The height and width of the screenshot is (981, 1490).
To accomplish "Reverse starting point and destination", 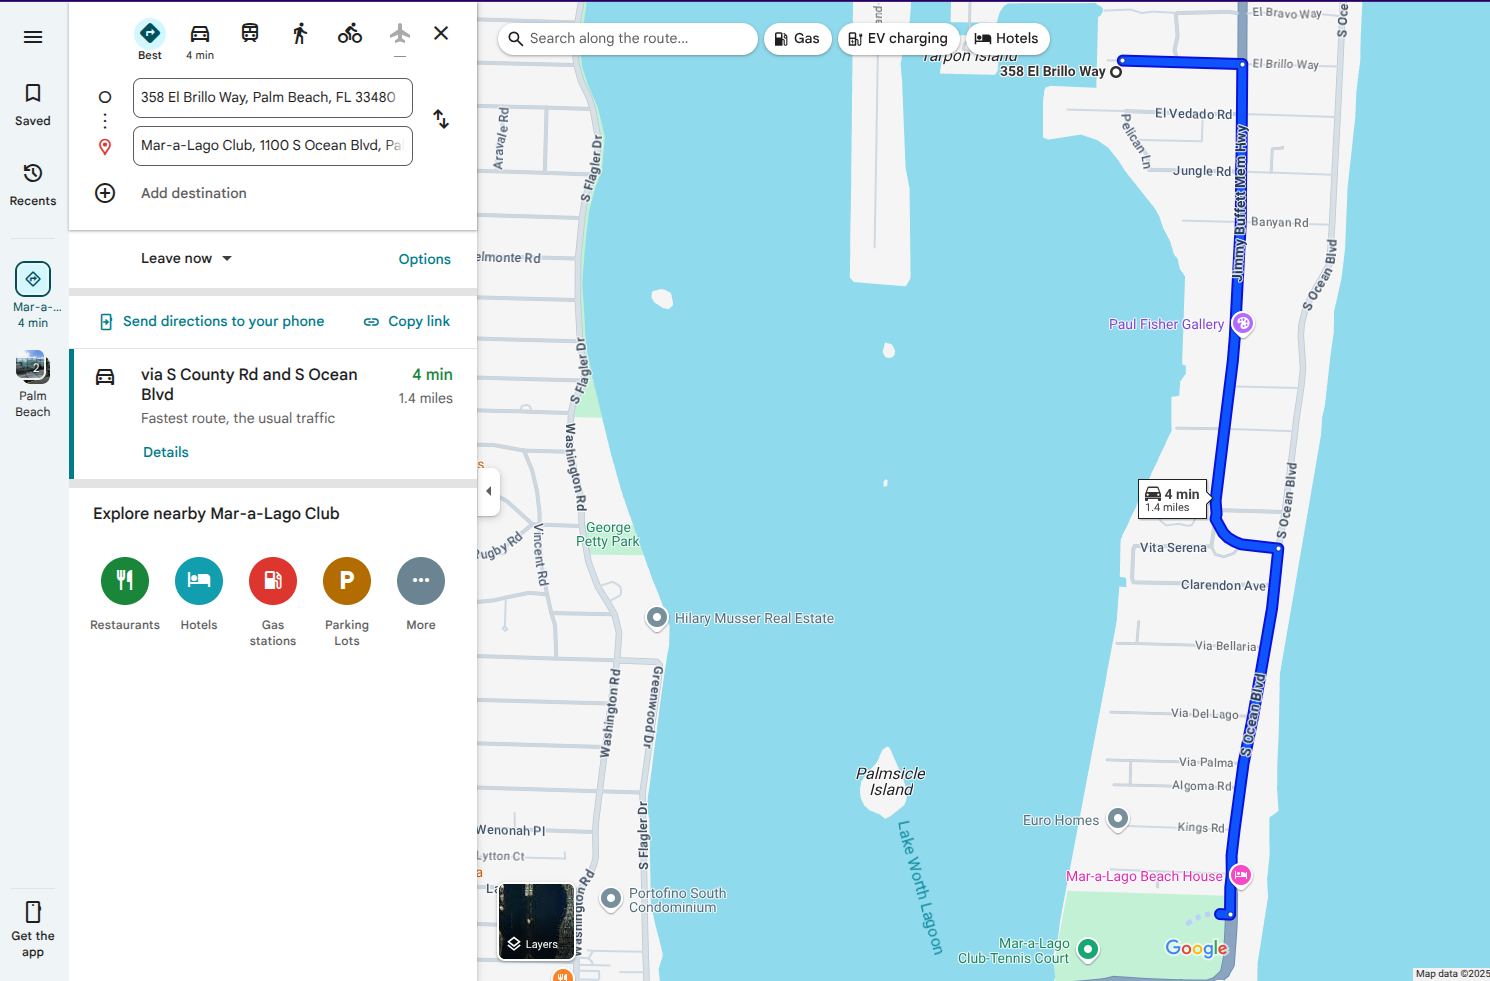I will pos(441,119).
